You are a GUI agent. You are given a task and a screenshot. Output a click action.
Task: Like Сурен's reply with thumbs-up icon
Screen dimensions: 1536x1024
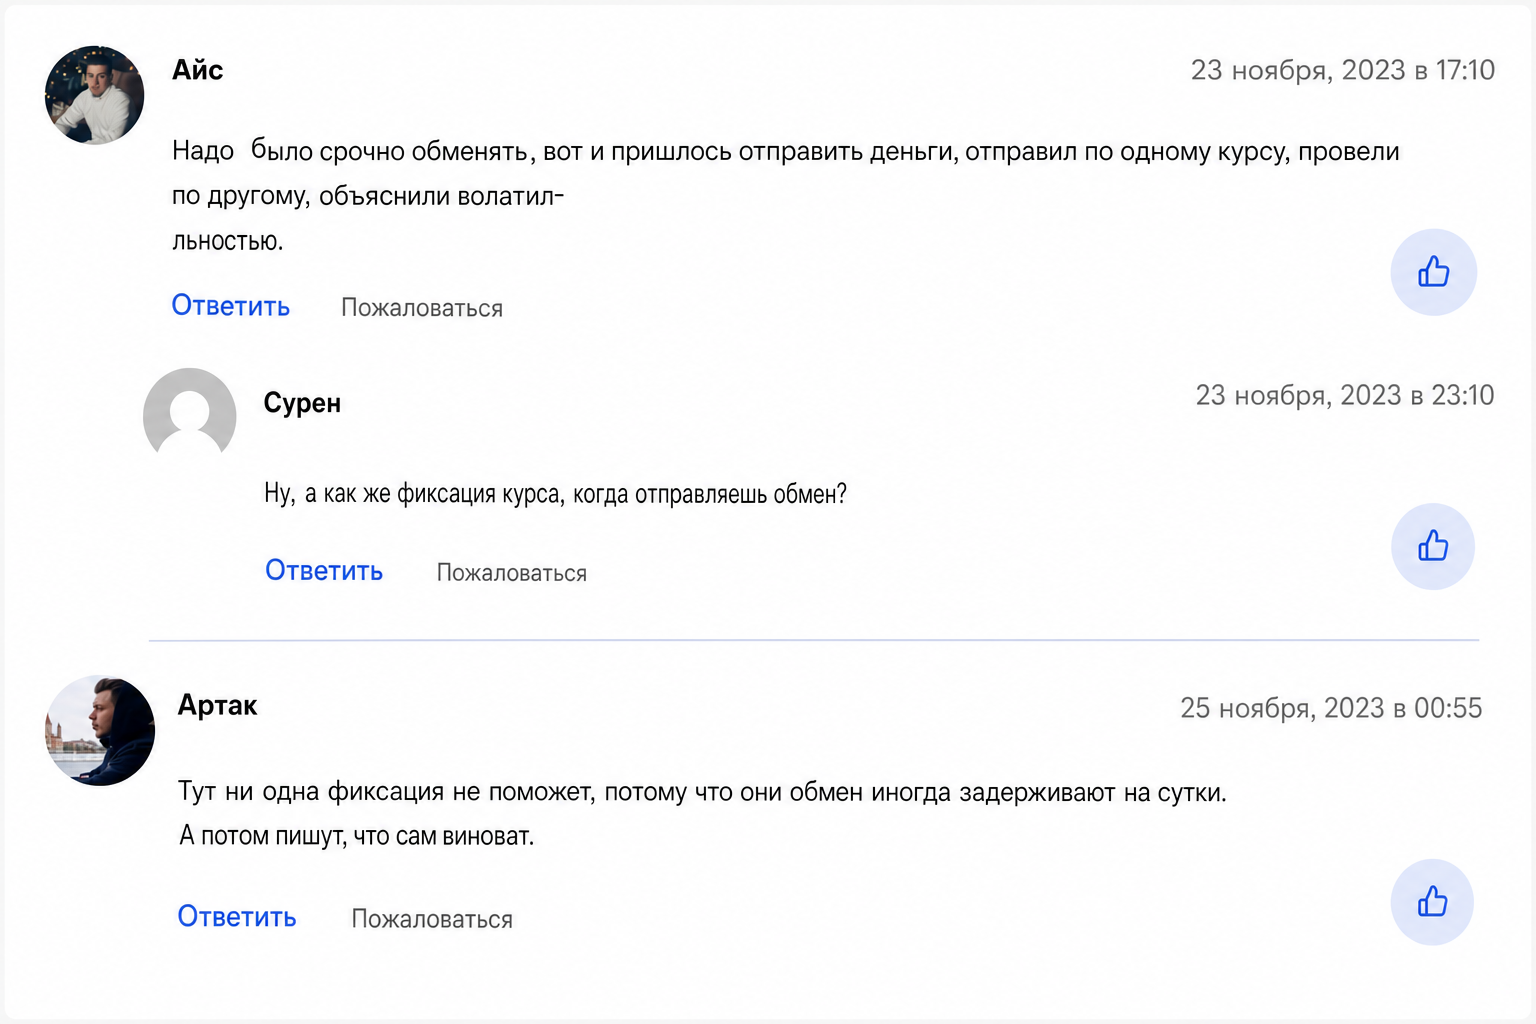click(1433, 546)
